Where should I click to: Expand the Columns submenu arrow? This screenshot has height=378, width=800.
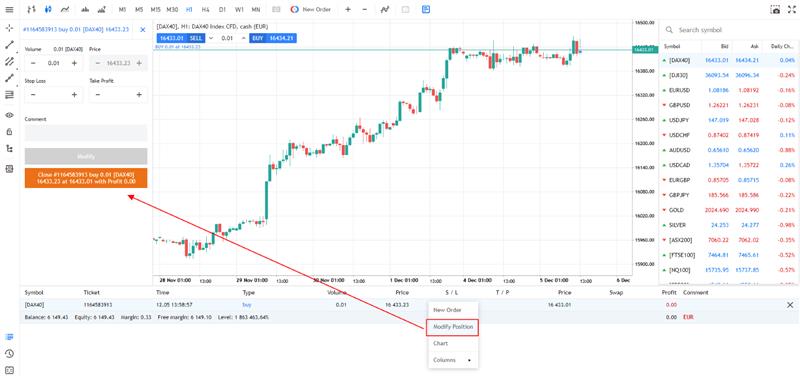[469, 360]
